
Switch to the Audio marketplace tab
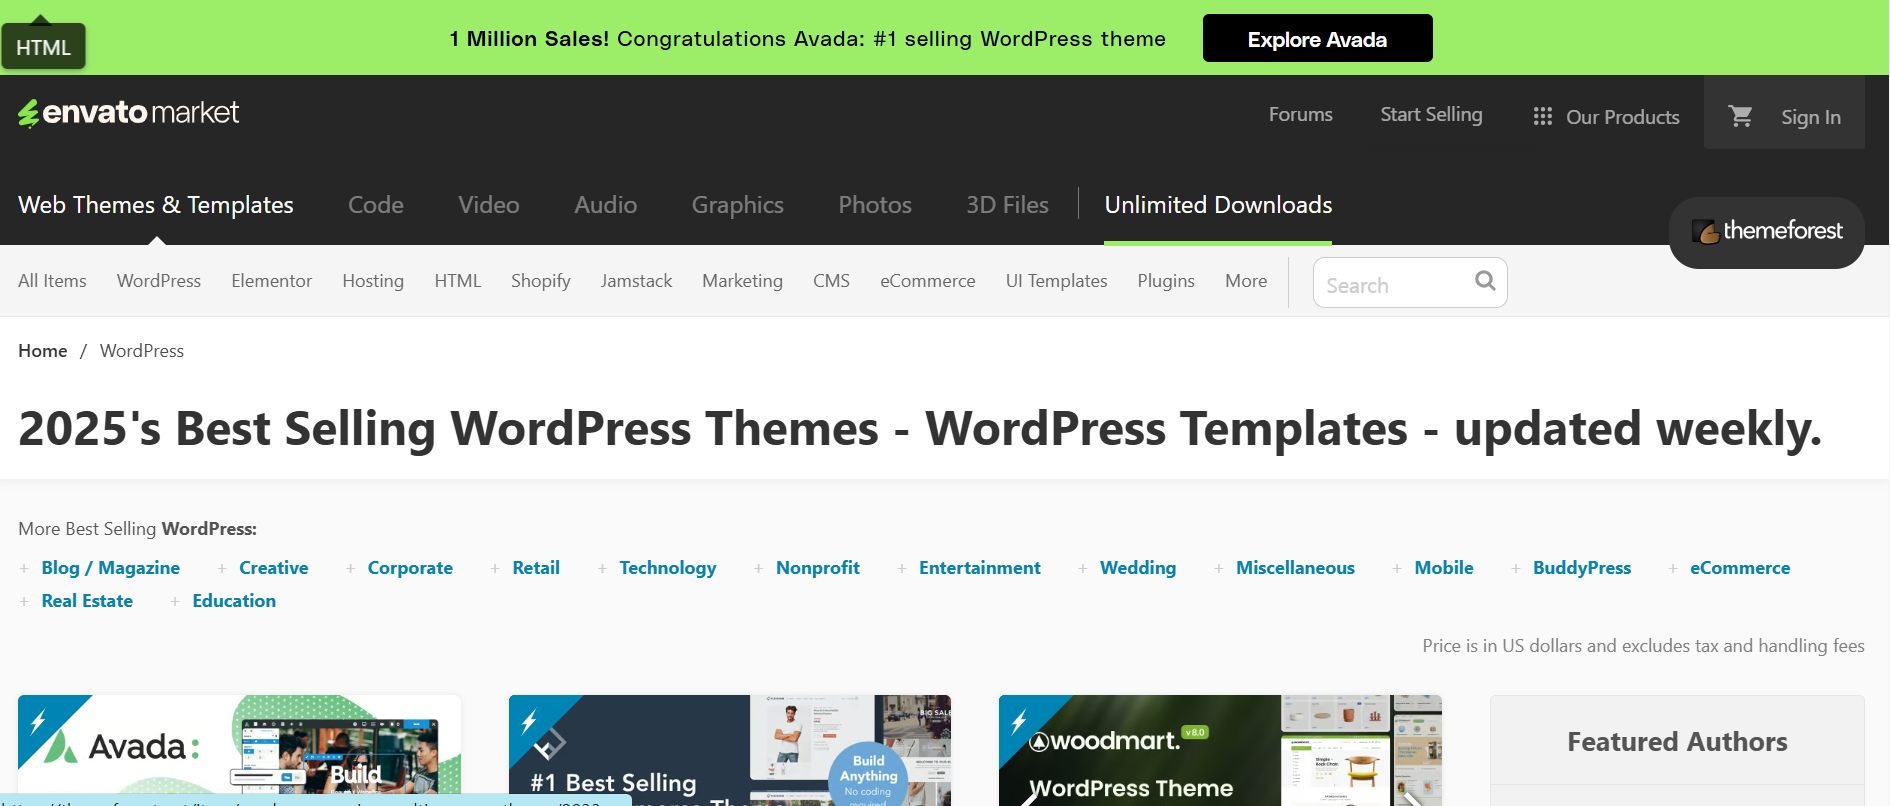(606, 205)
